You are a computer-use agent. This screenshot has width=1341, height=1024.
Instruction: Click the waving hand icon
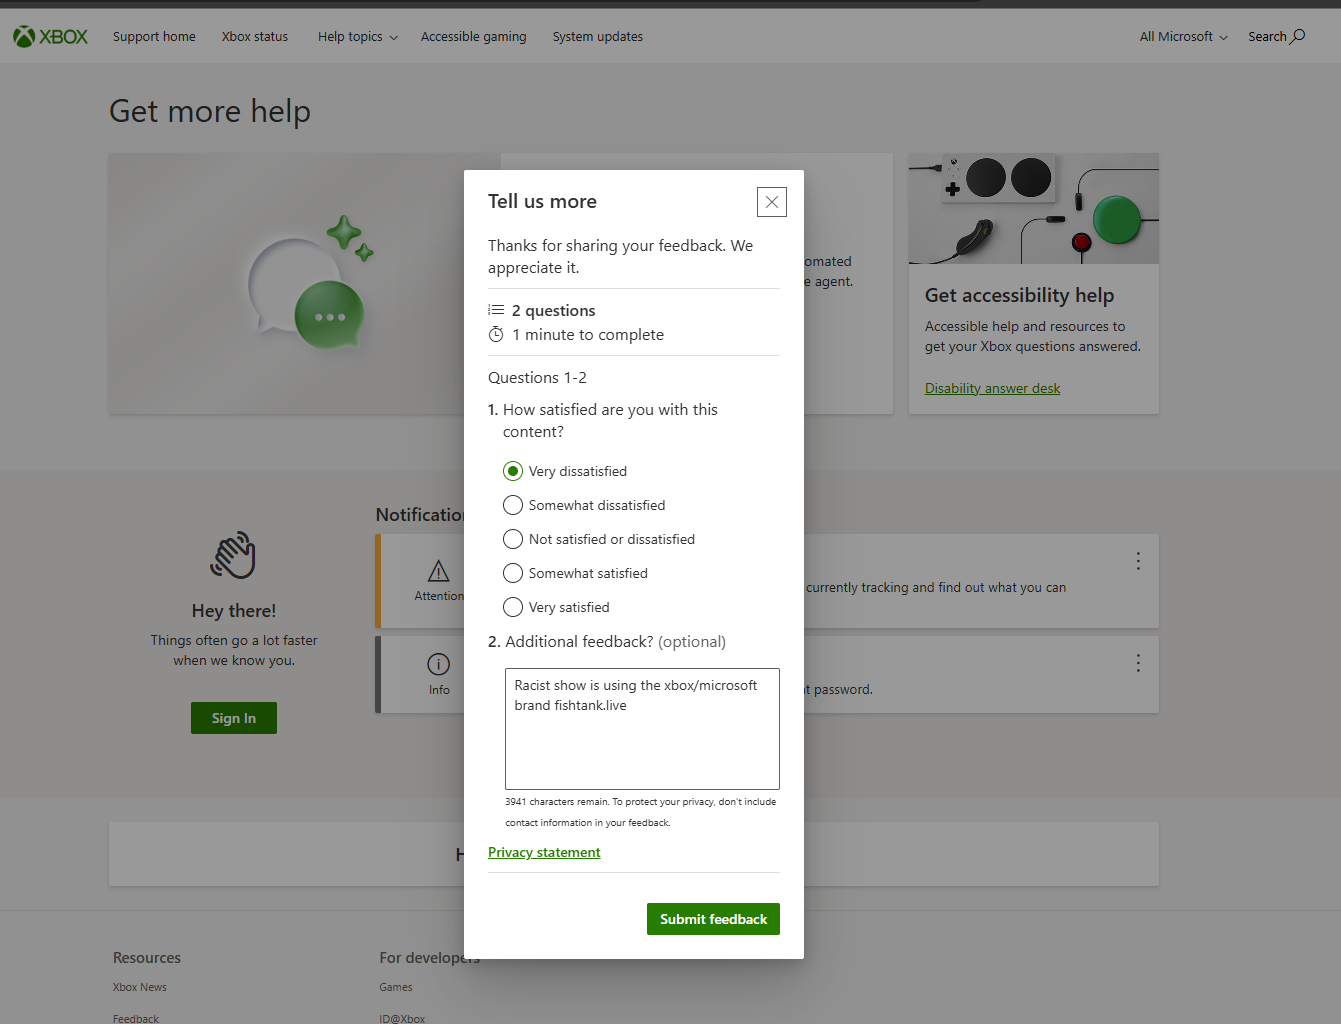(x=233, y=555)
